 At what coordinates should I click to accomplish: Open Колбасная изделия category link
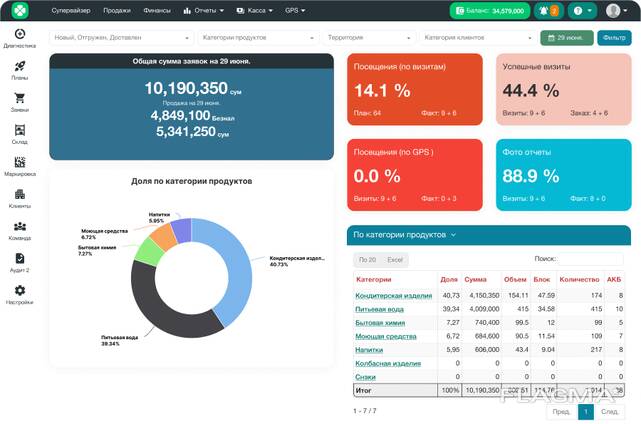pos(388,363)
